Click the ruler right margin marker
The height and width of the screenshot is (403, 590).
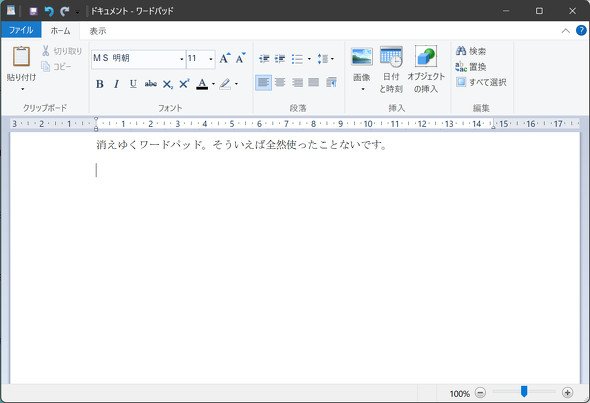coord(493,127)
